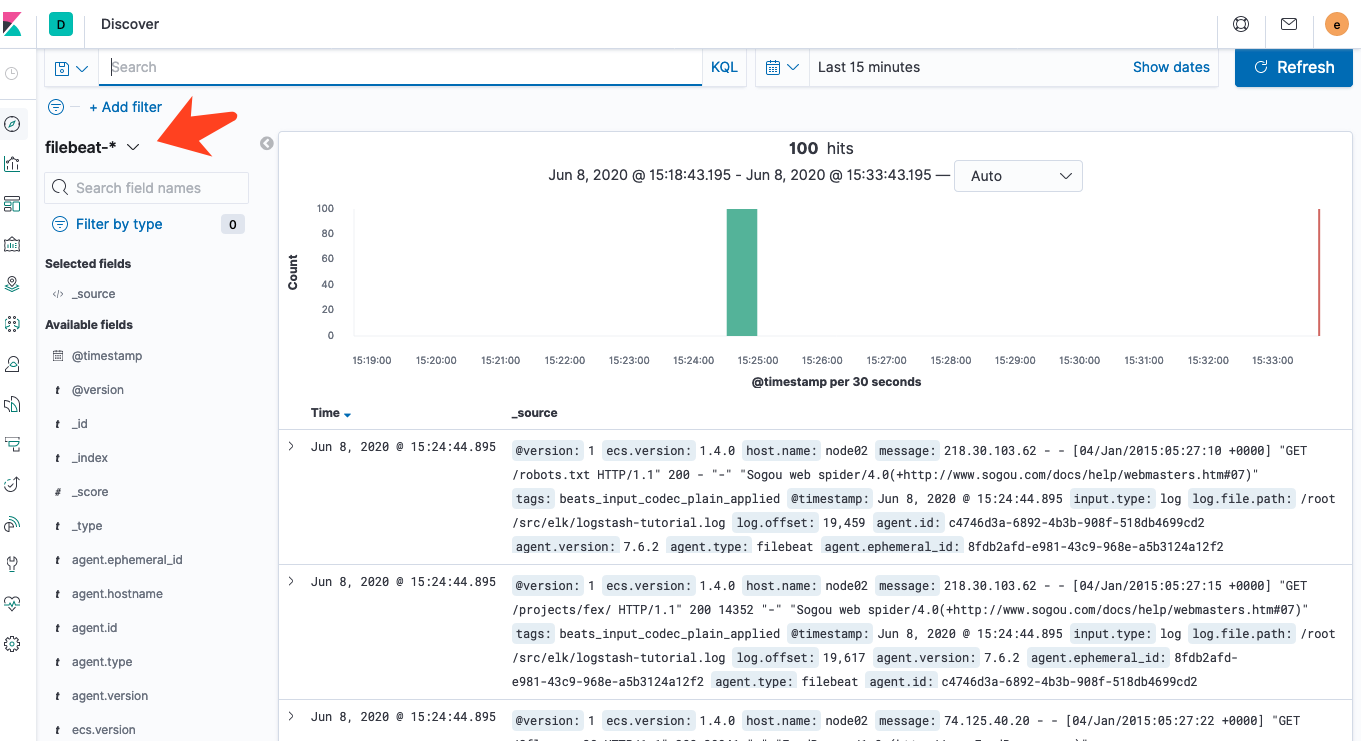The height and width of the screenshot is (741, 1361).
Task: Open the user avatar menu
Action: tap(1337, 24)
